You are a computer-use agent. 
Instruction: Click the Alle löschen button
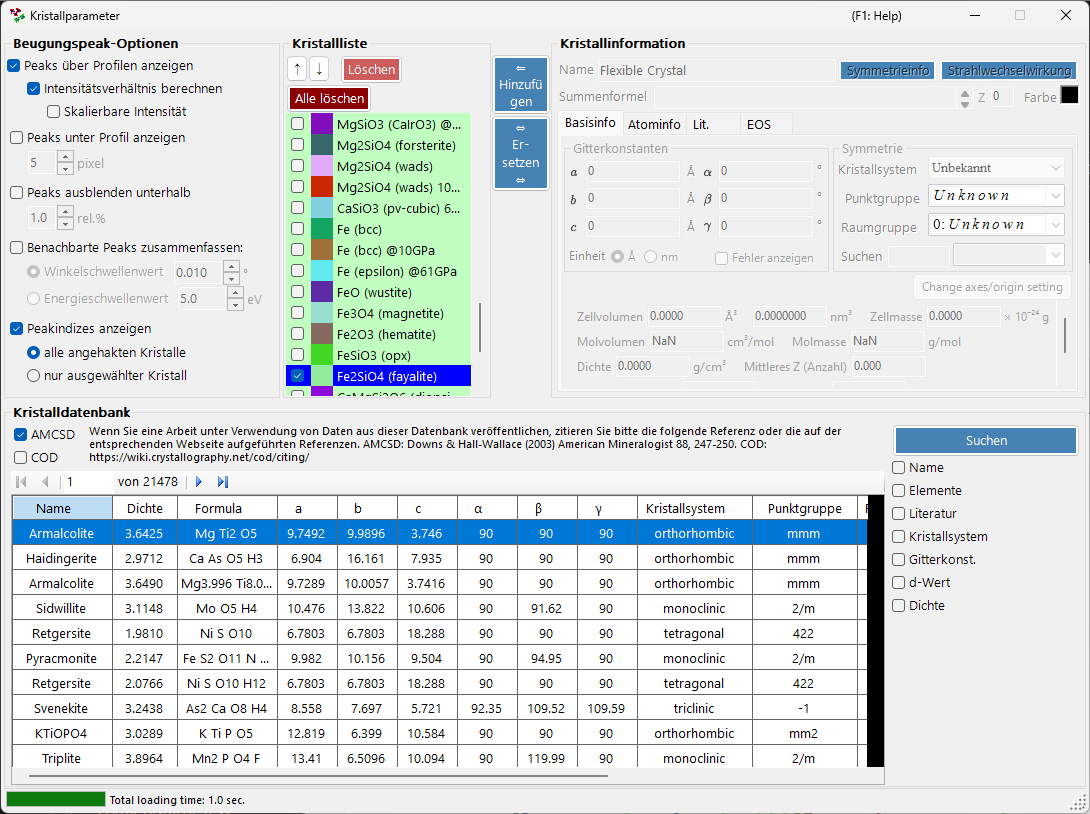coord(329,99)
